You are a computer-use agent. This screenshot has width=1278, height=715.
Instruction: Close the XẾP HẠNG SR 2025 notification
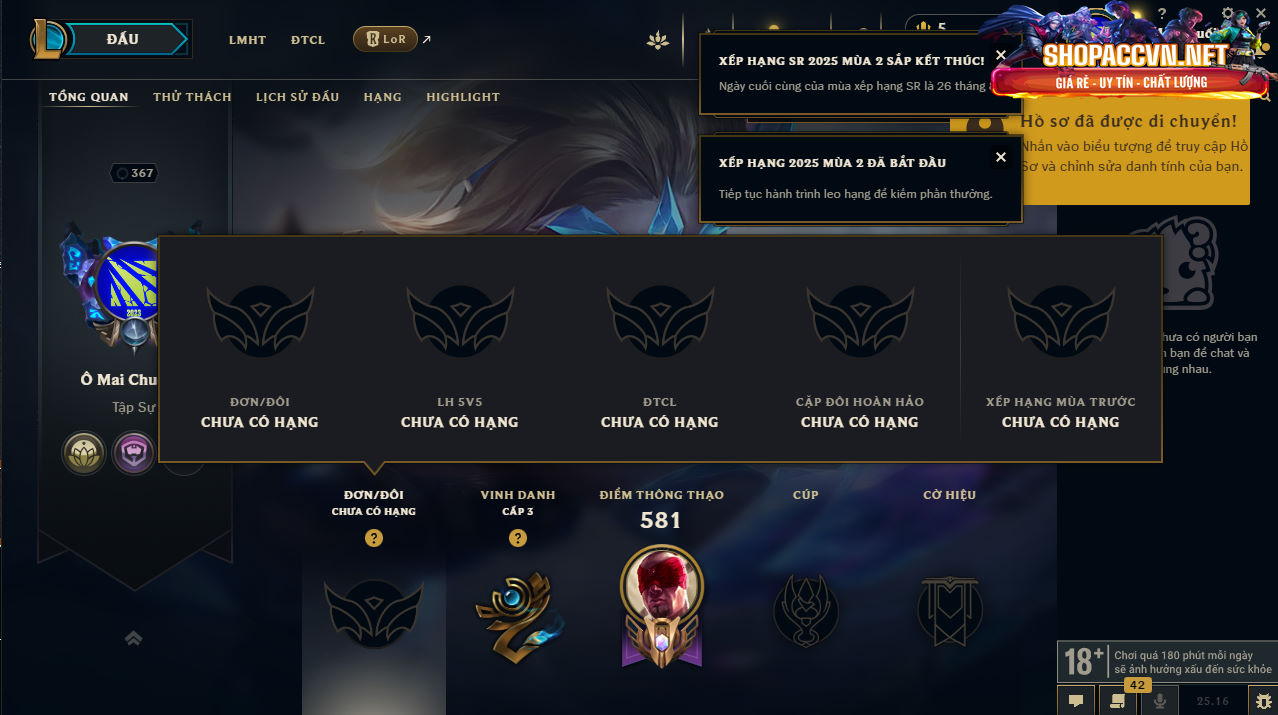(x=1001, y=55)
